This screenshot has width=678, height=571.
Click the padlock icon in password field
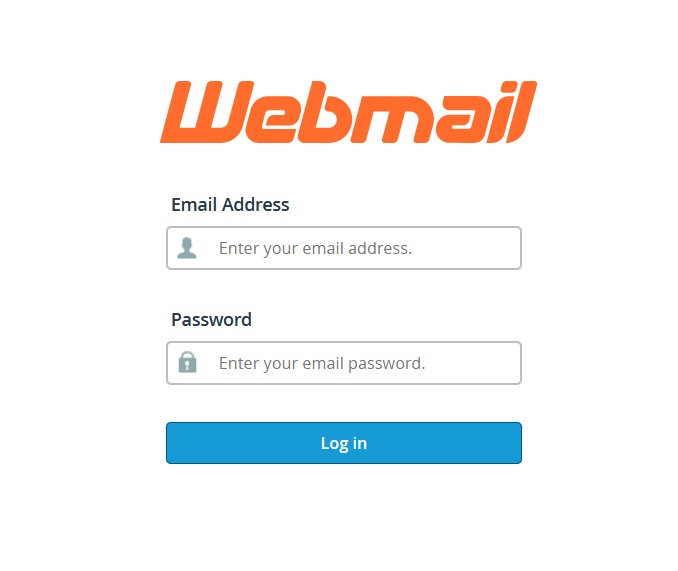(187, 362)
